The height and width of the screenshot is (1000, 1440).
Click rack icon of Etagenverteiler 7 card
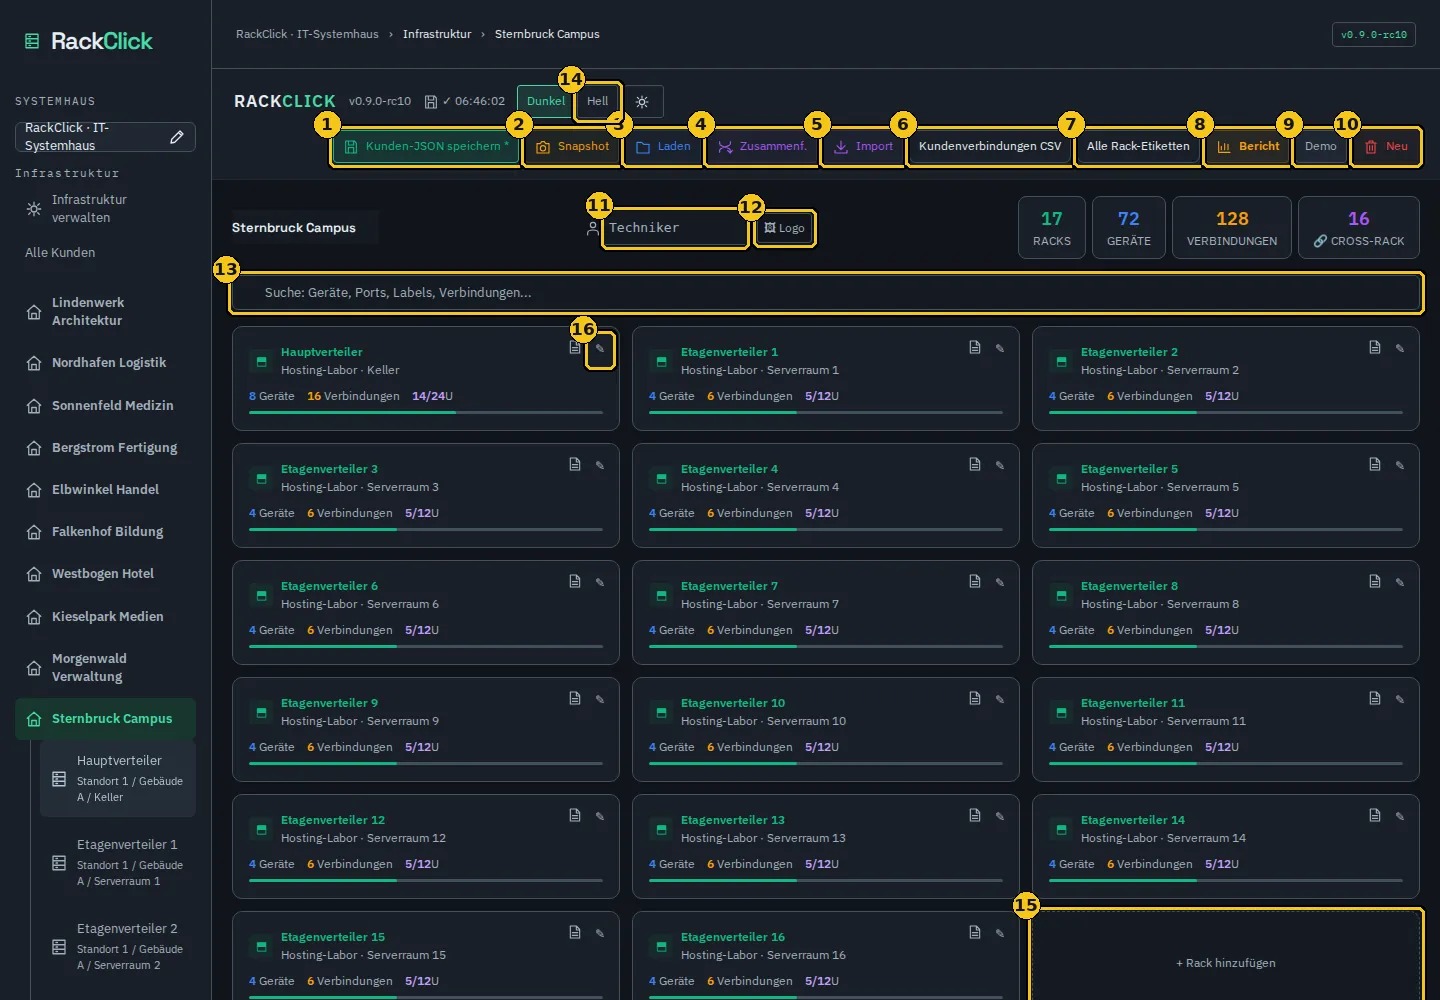pos(661,595)
